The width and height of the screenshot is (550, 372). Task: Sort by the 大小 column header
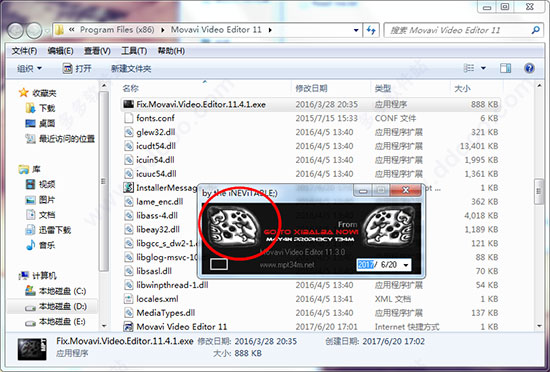pos(462,88)
